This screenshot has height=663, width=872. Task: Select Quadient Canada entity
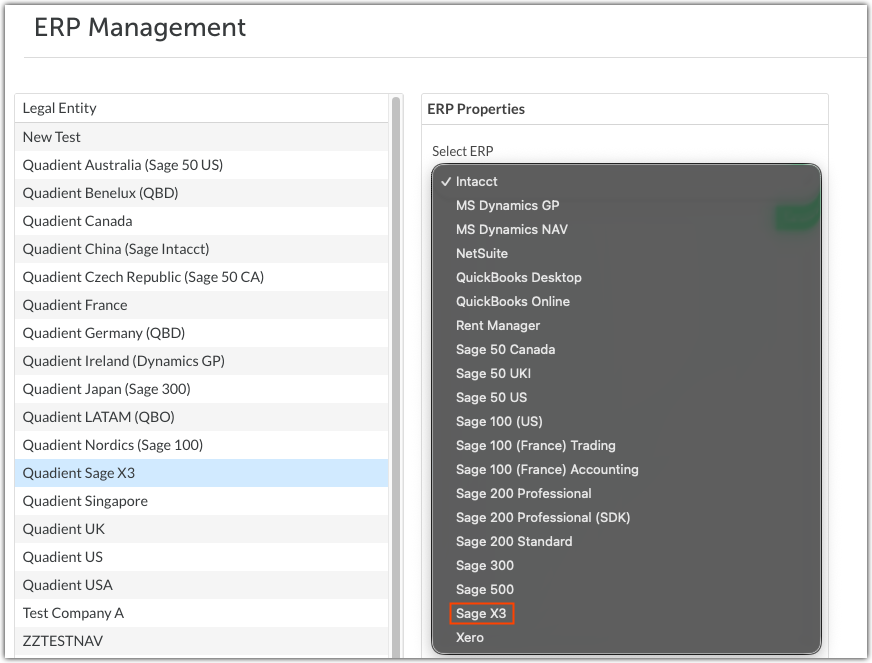pyautogui.click(x=201, y=221)
